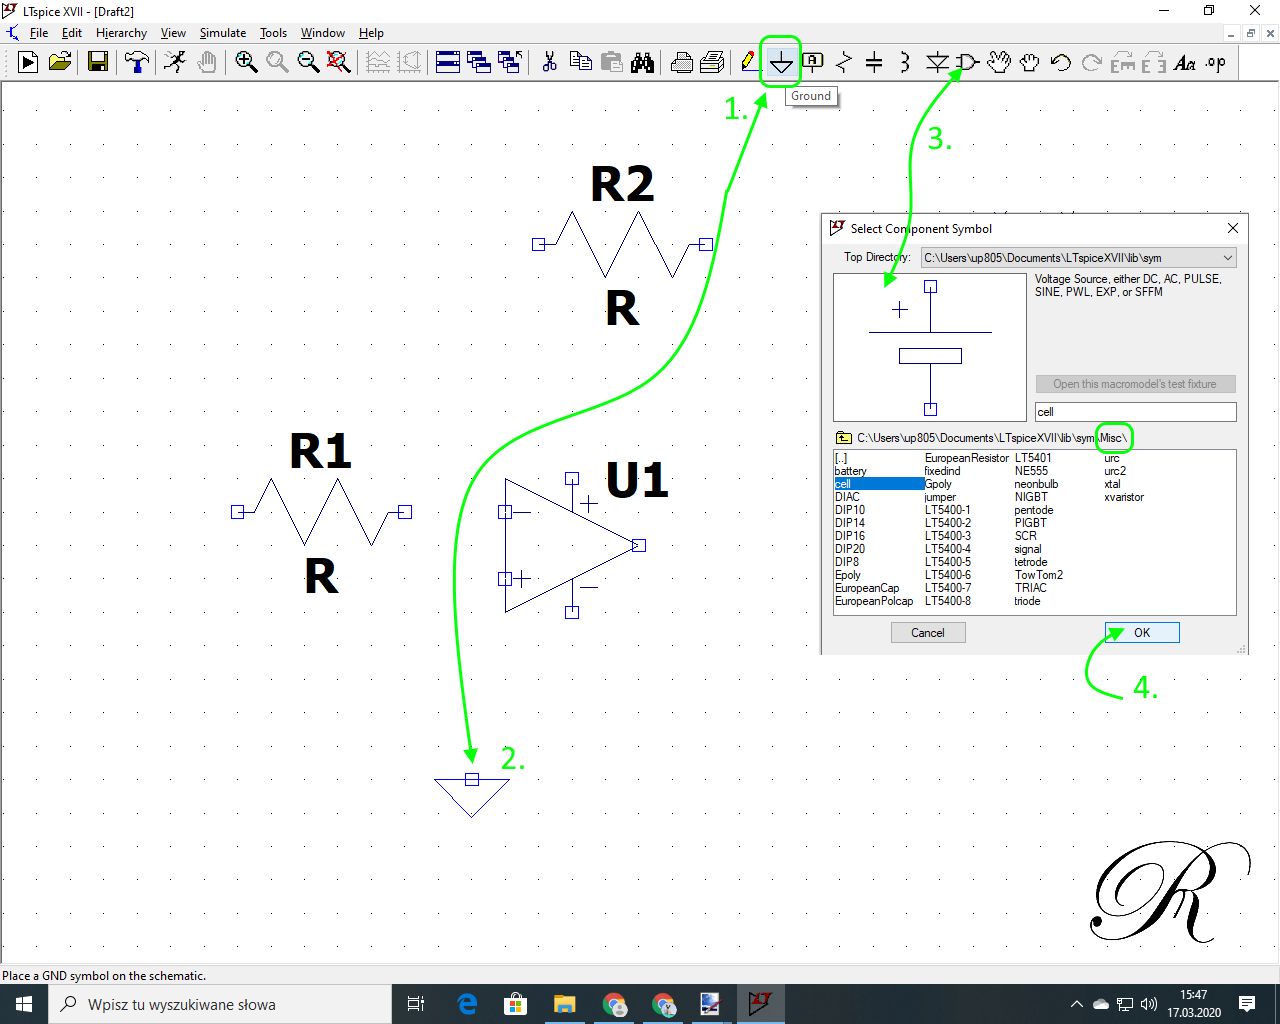Click the U1 op-amp symbol on schematic
Viewport: 1280px width, 1024px height.
(x=570, y=545)
